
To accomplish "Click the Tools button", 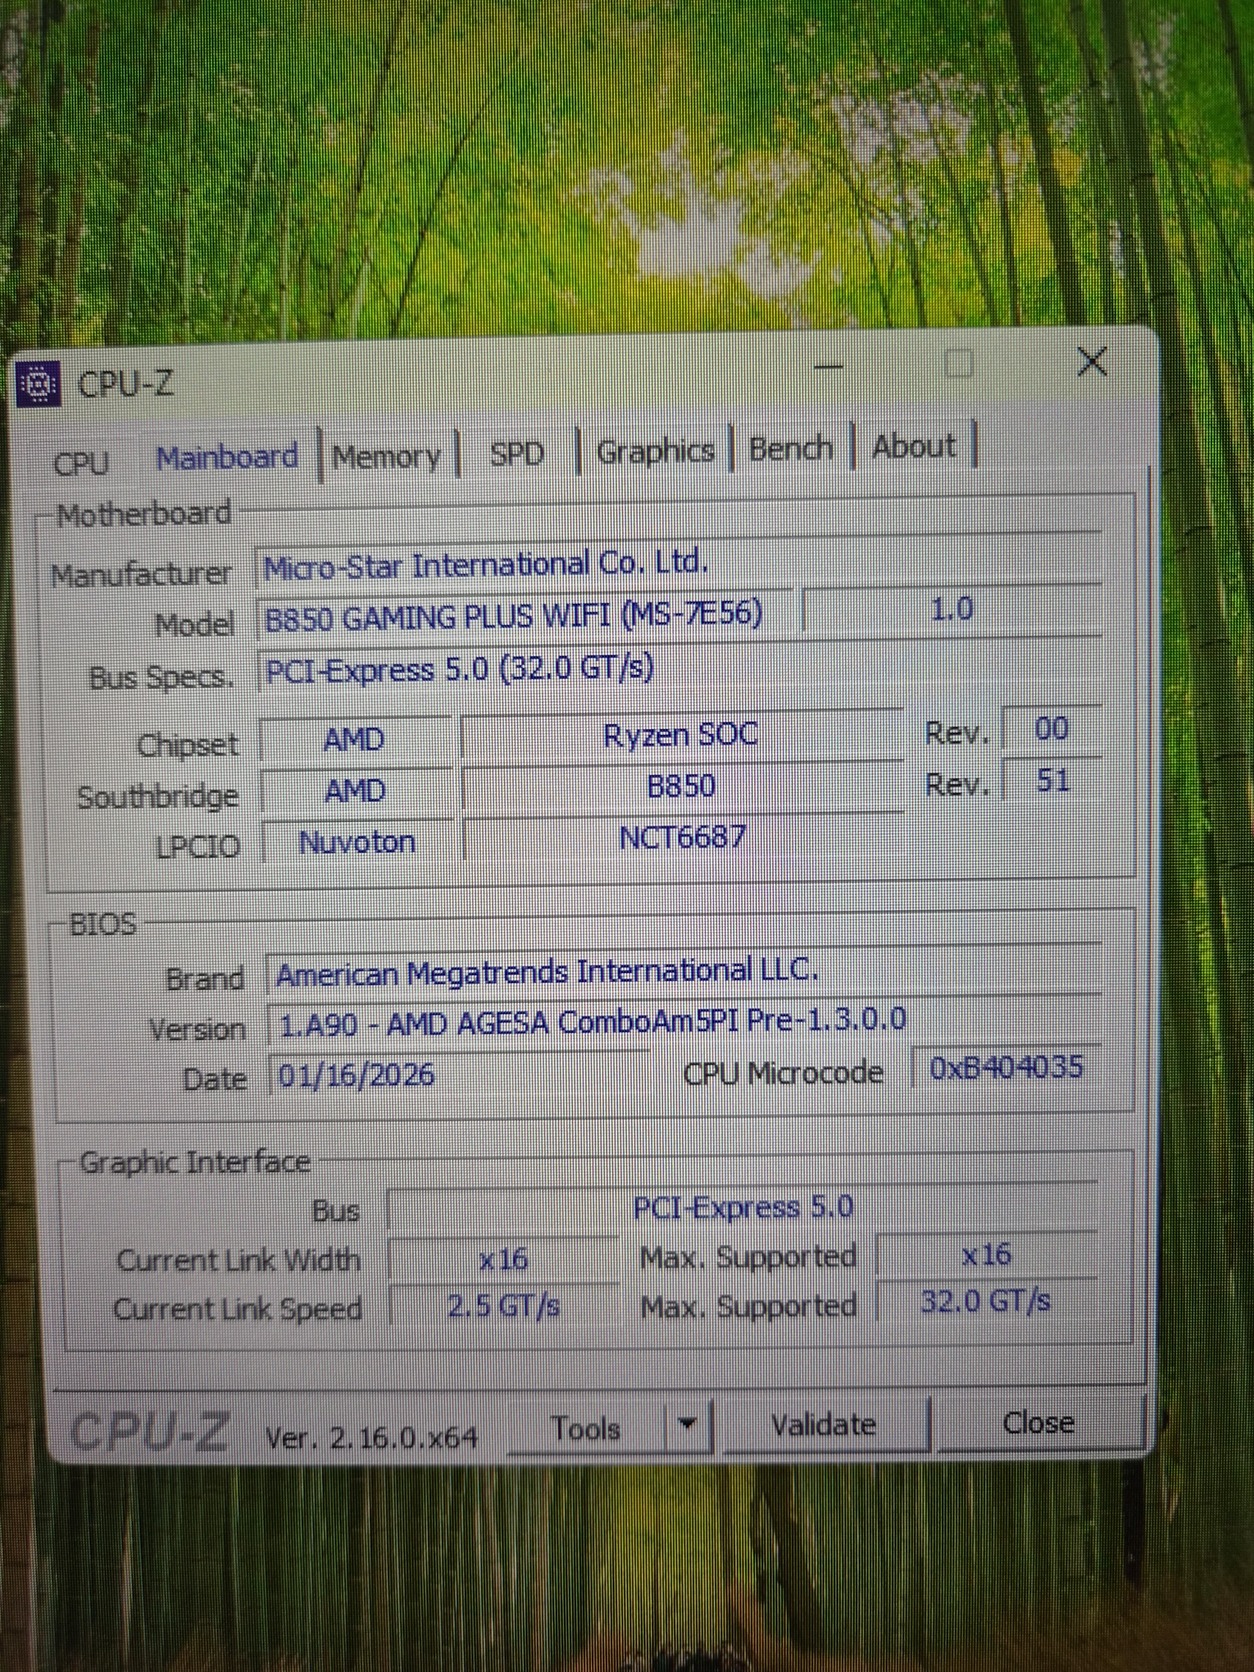I will tap(586, 1428).
